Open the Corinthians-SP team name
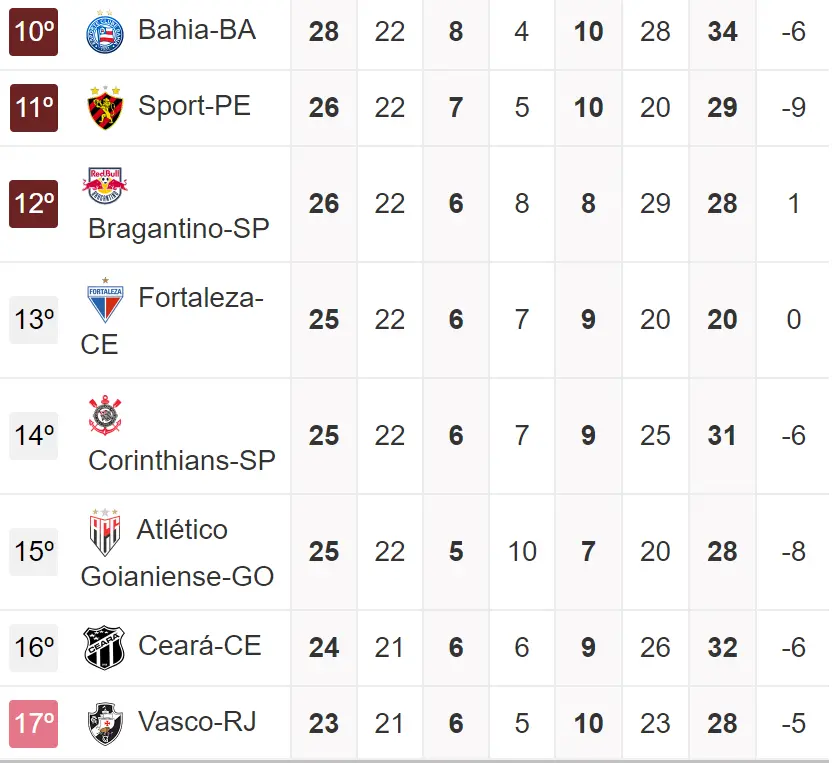This screenshot has height=763, width=832. click(181, 460)
